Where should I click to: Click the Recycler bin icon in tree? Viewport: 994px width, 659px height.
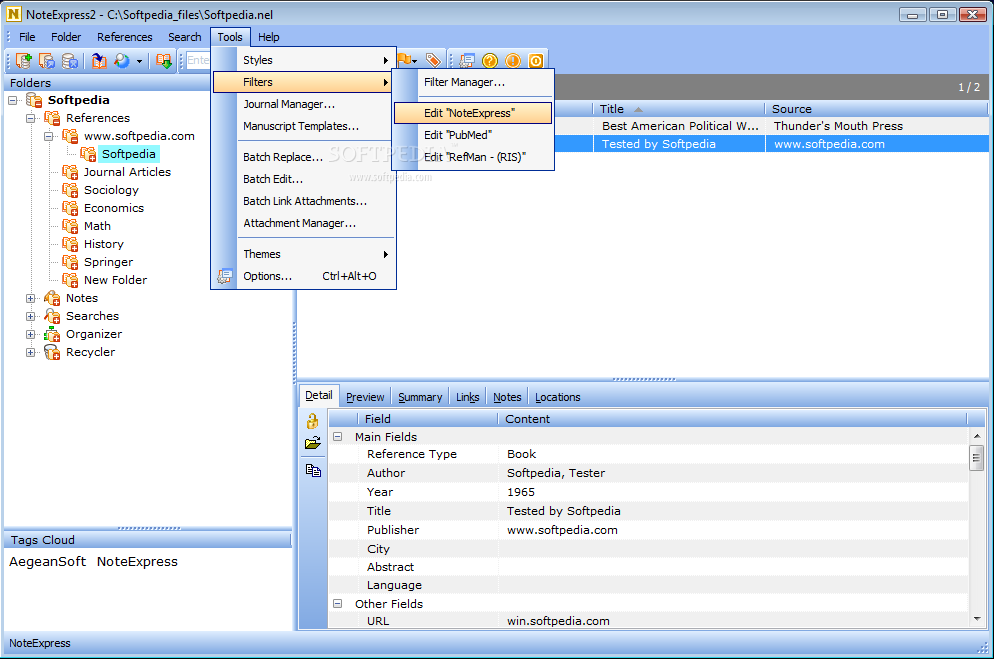52,352
